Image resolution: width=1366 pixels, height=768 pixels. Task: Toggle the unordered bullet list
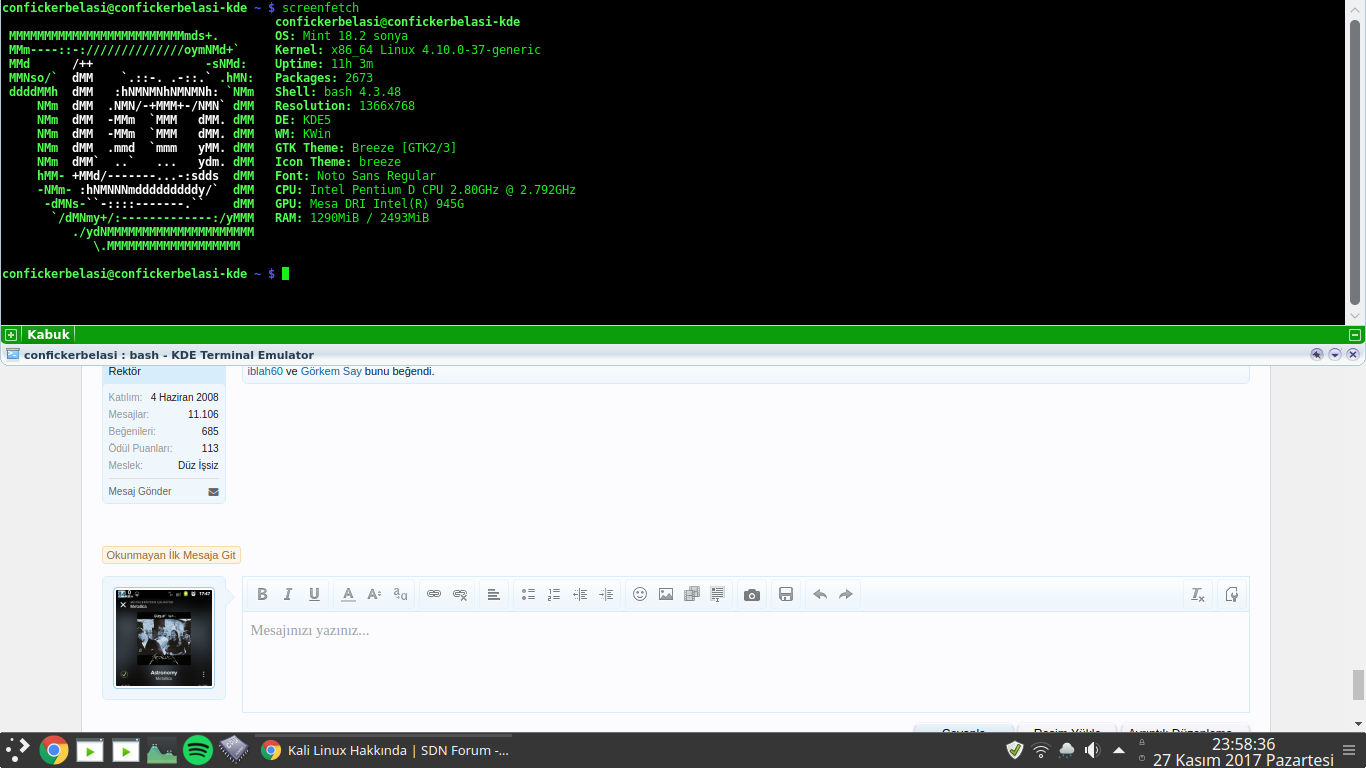[528, 594]
